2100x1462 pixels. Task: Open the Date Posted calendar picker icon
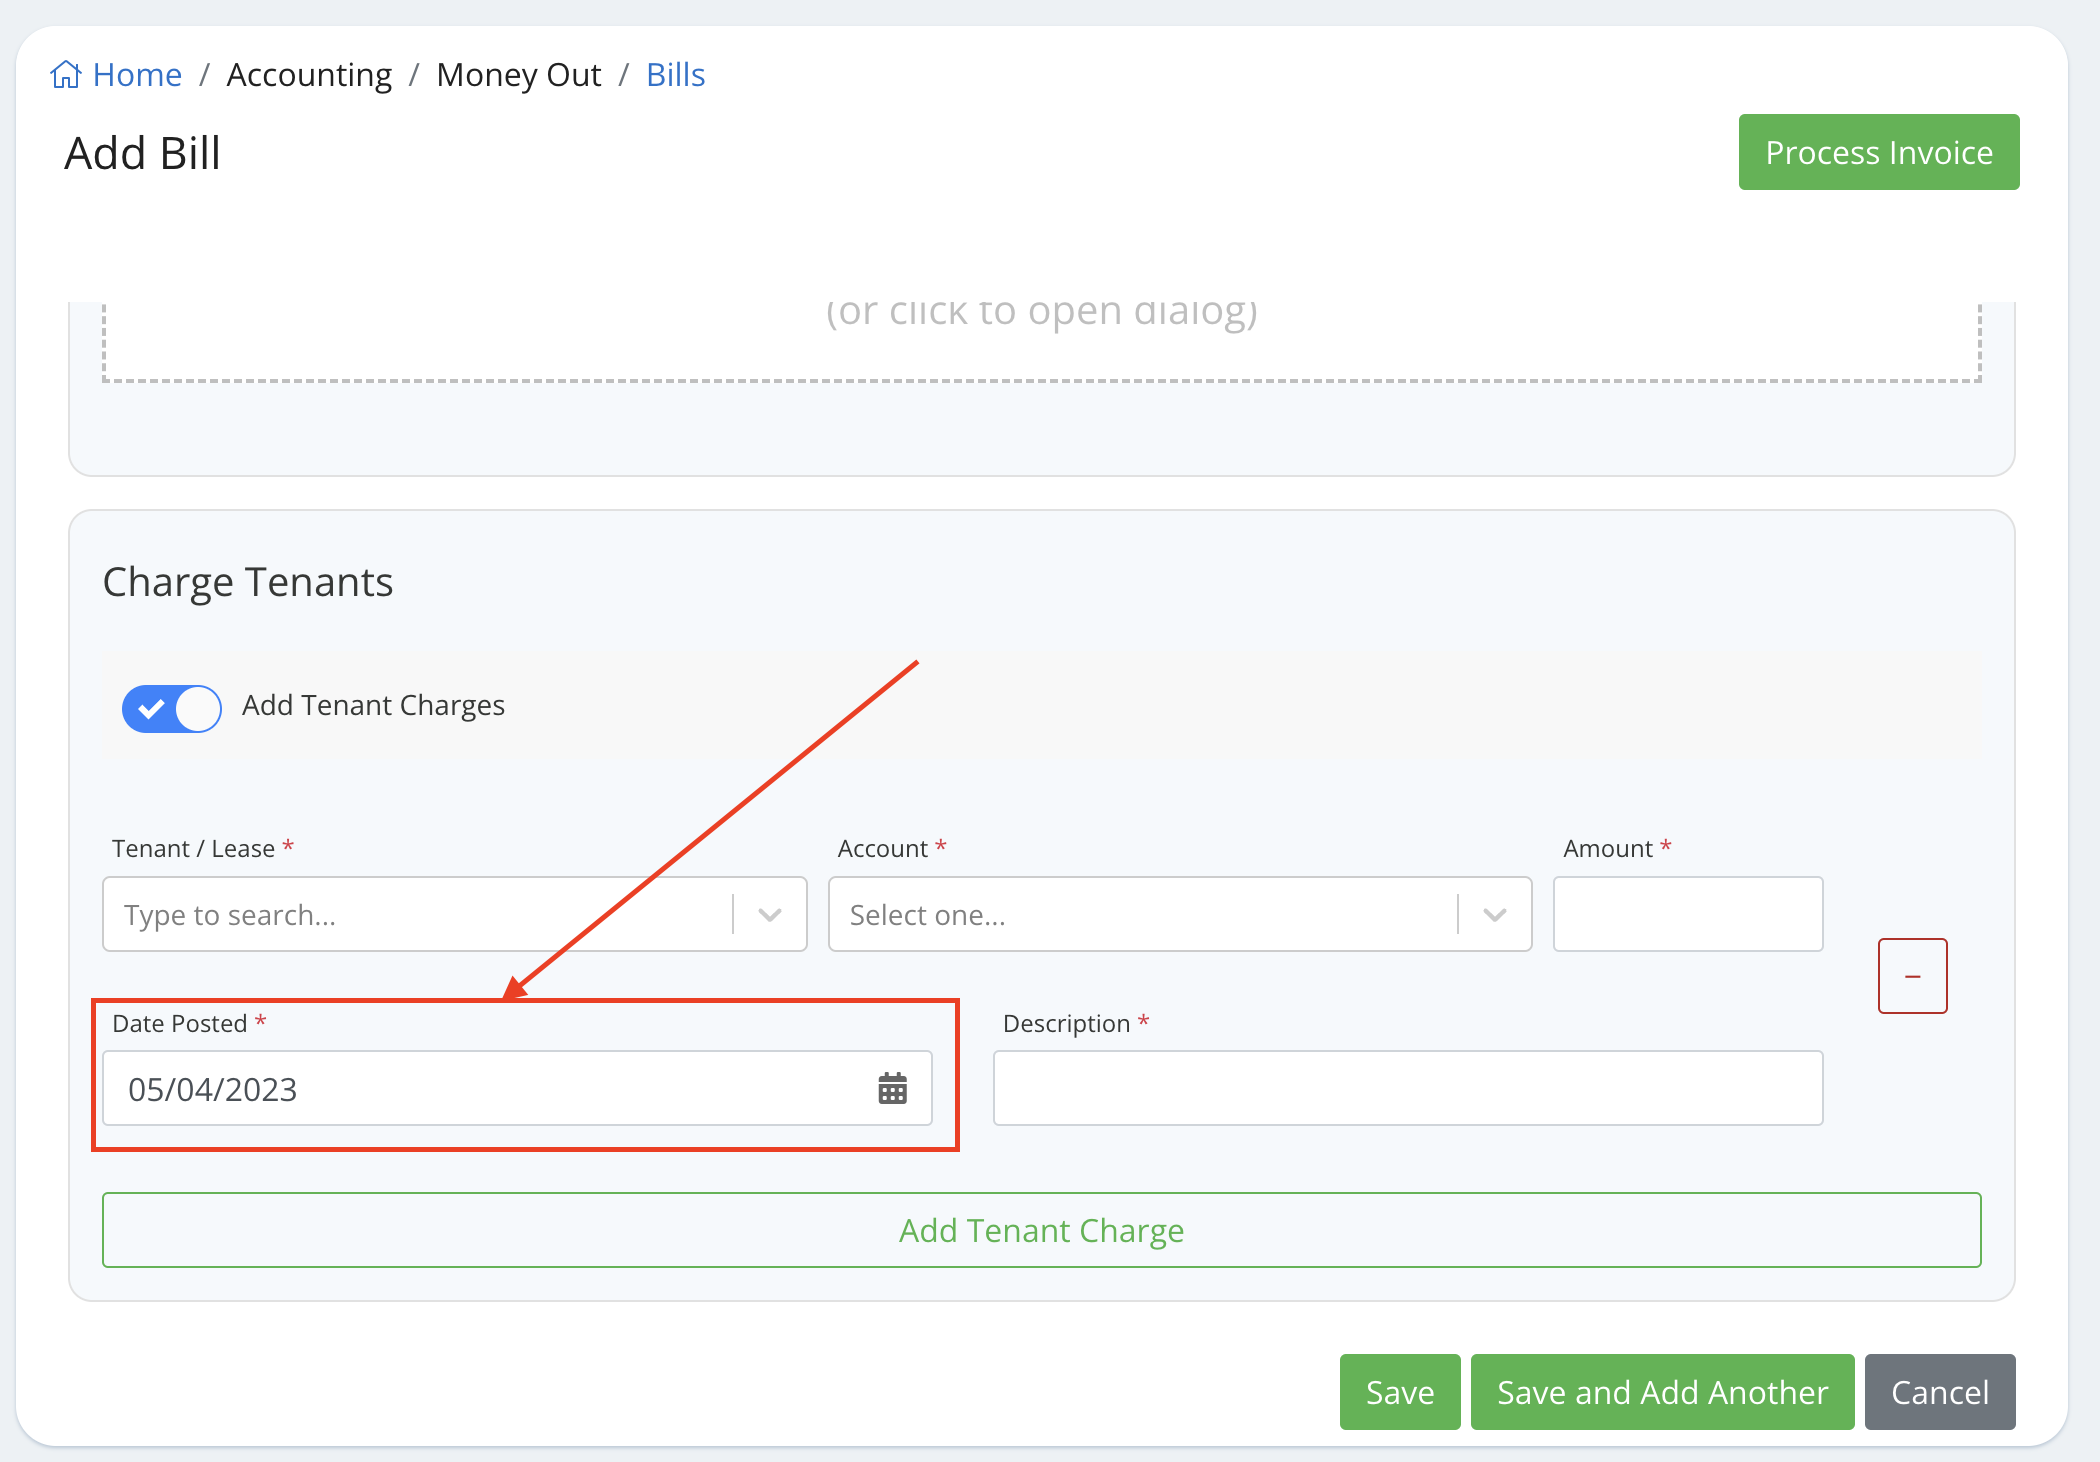click(892, 1088)
